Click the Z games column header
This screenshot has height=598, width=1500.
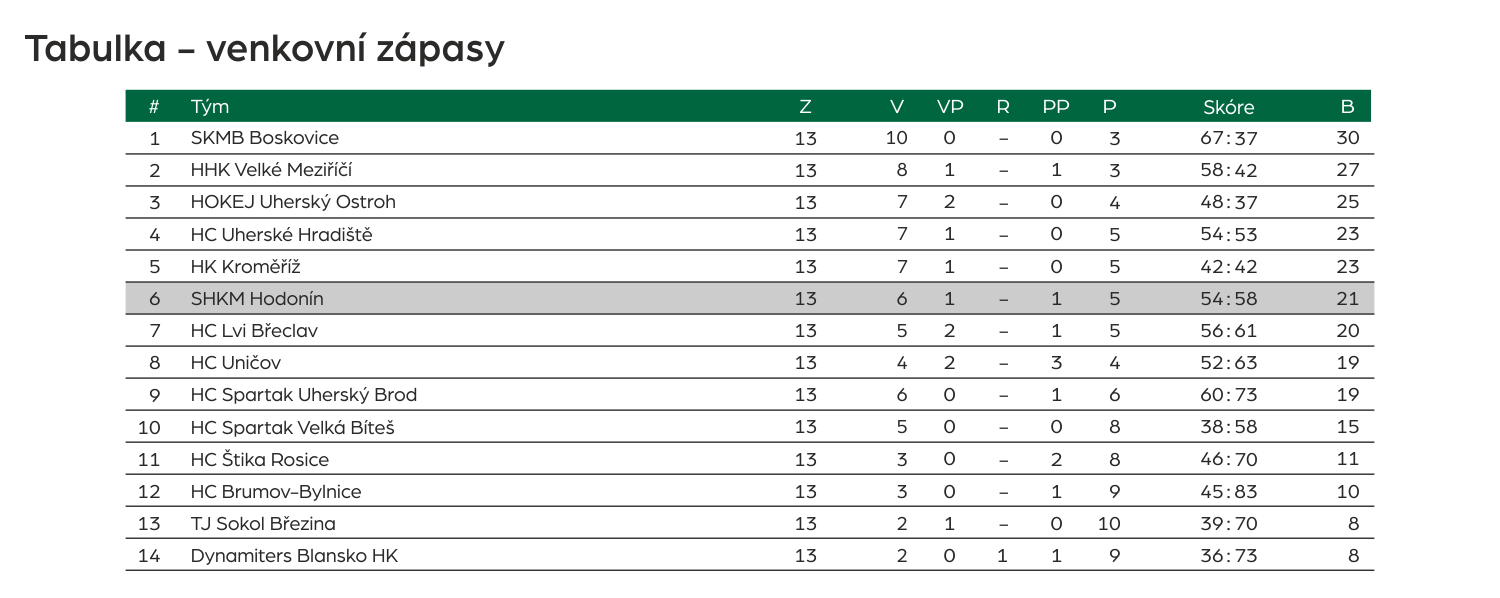(x=805, y=107)
